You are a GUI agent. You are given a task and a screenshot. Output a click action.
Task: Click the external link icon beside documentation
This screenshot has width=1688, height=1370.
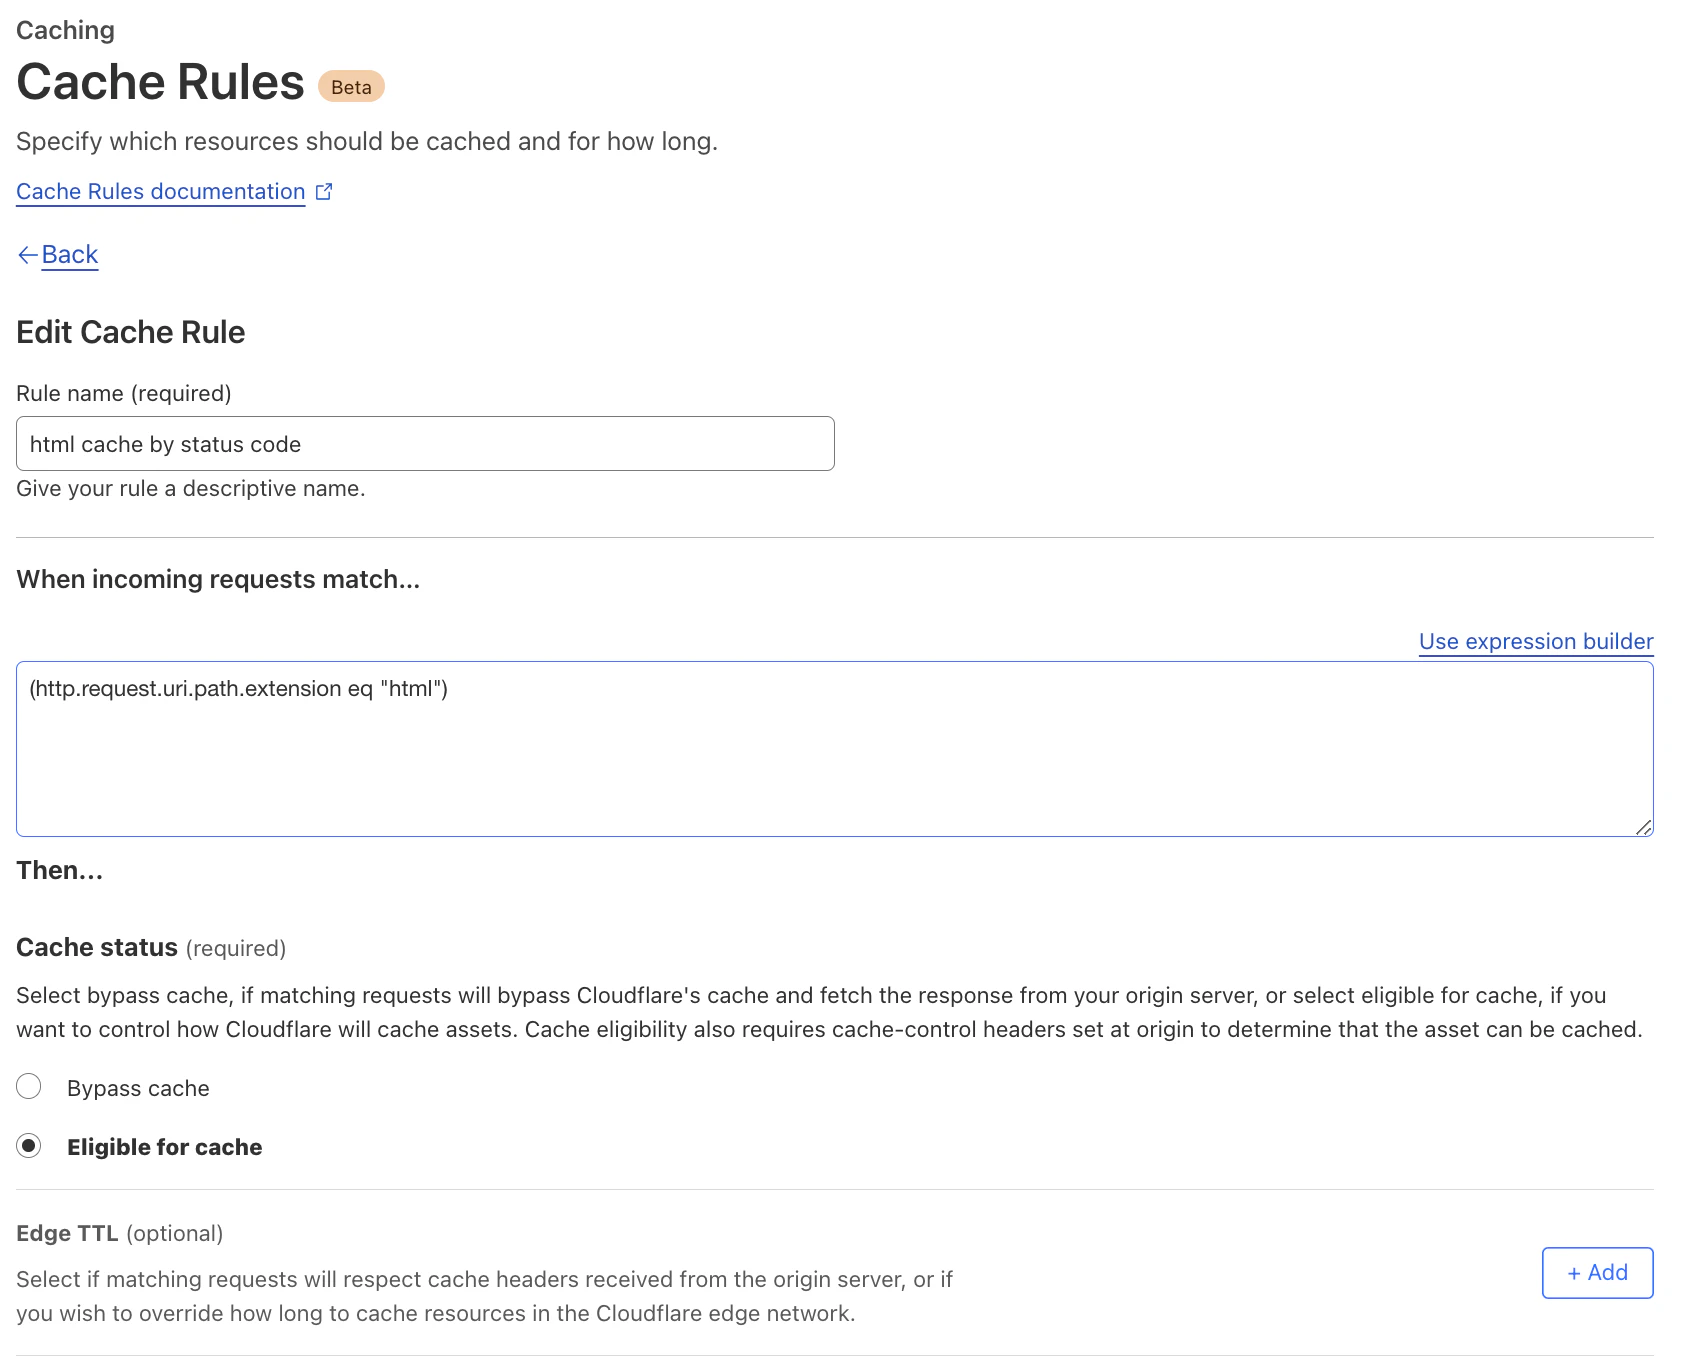(324, 191)
